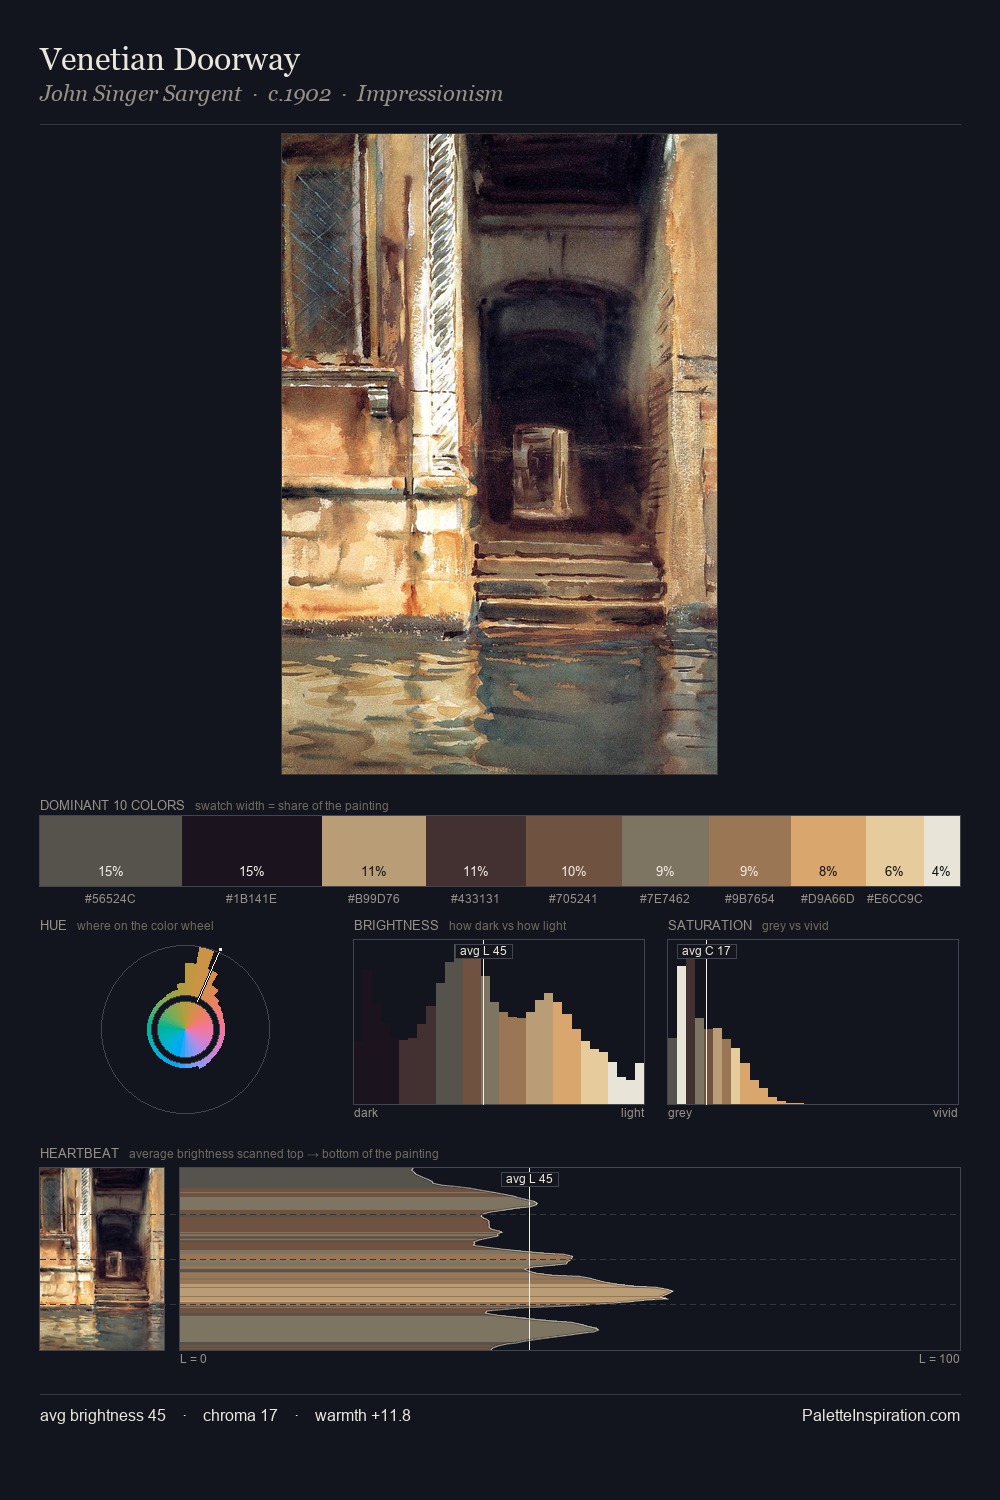The image size is (1000, 1500).
Task: Click the artist name John Singer Sargent
Action: coord(140,94)
